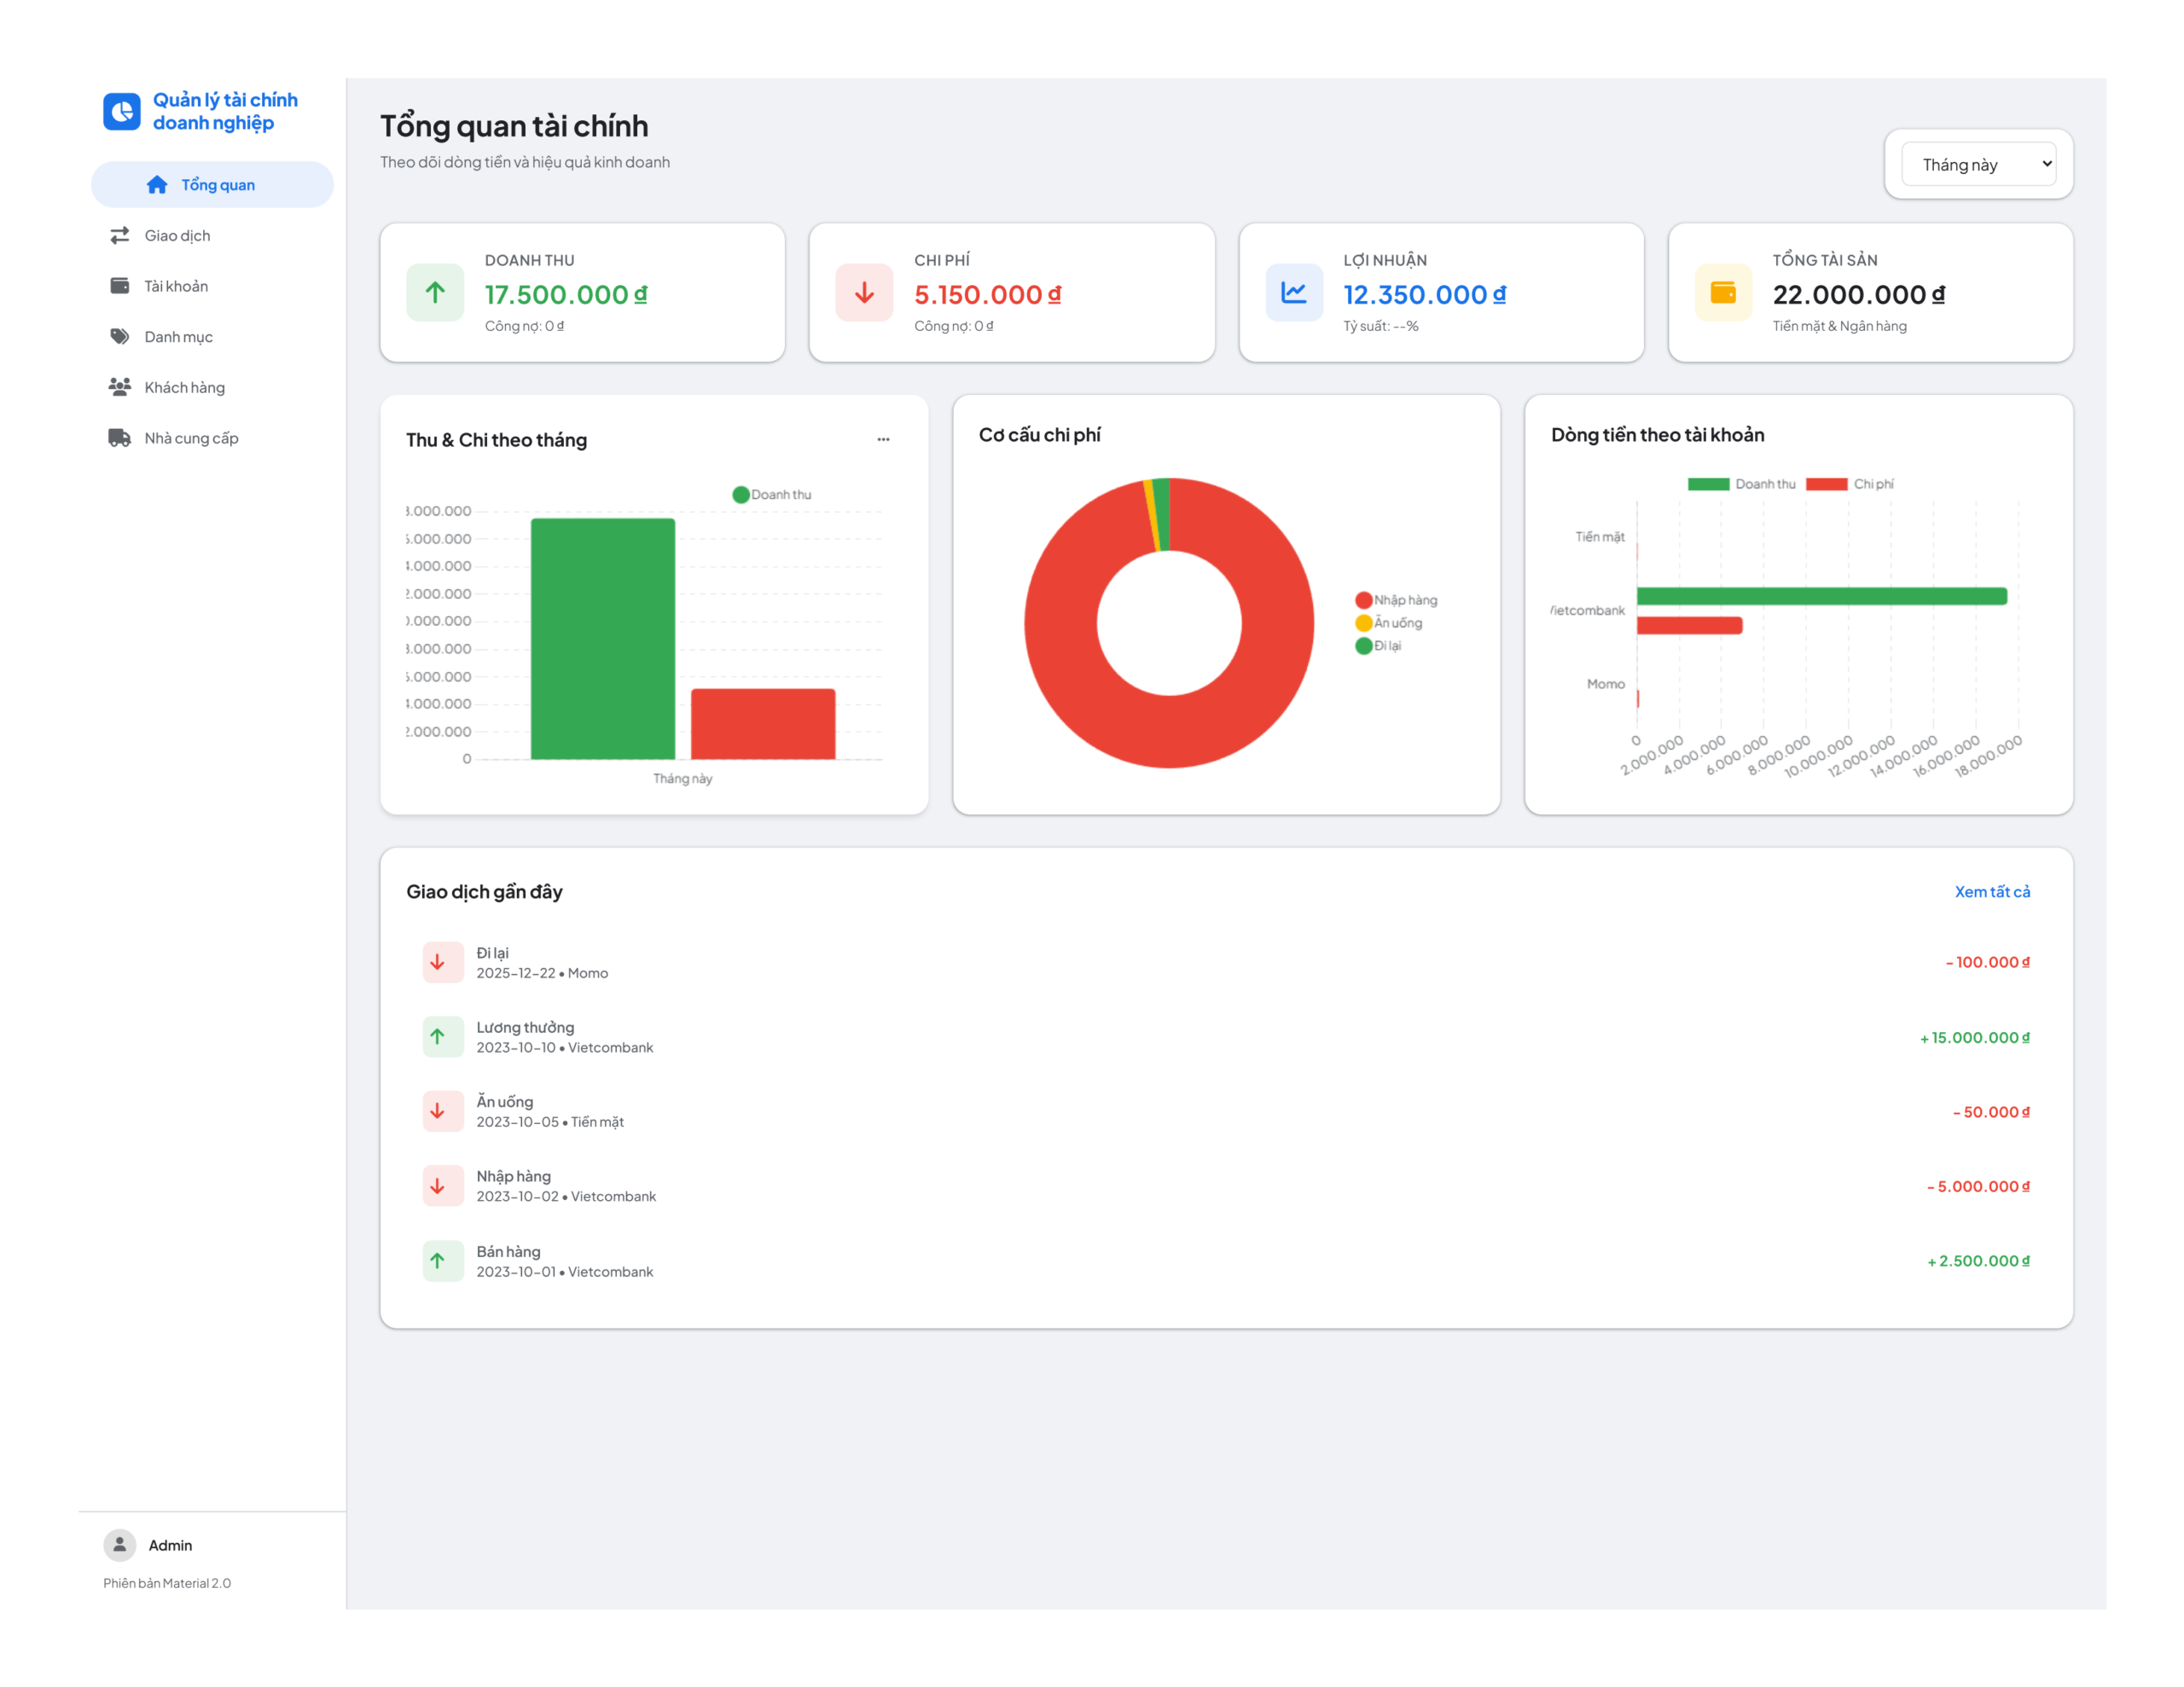Open the three-dot menu on Thu & Chi chart
2184x1687 pixels.
point(883,439)
